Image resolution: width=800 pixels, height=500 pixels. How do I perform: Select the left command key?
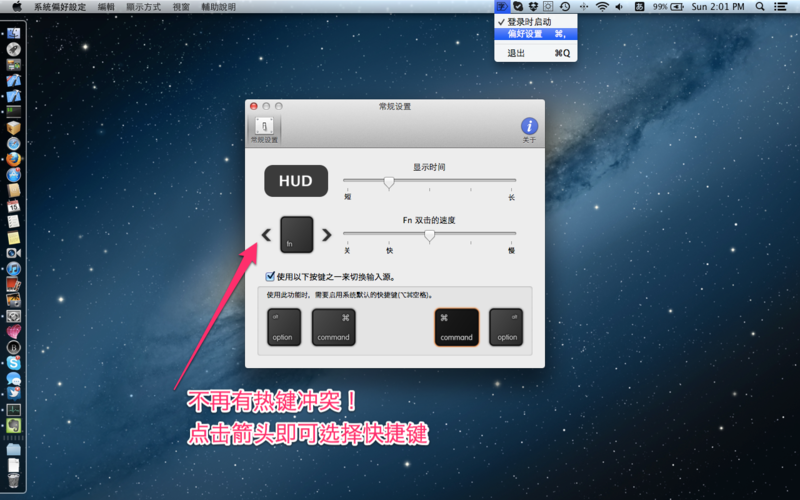(334, 327)
